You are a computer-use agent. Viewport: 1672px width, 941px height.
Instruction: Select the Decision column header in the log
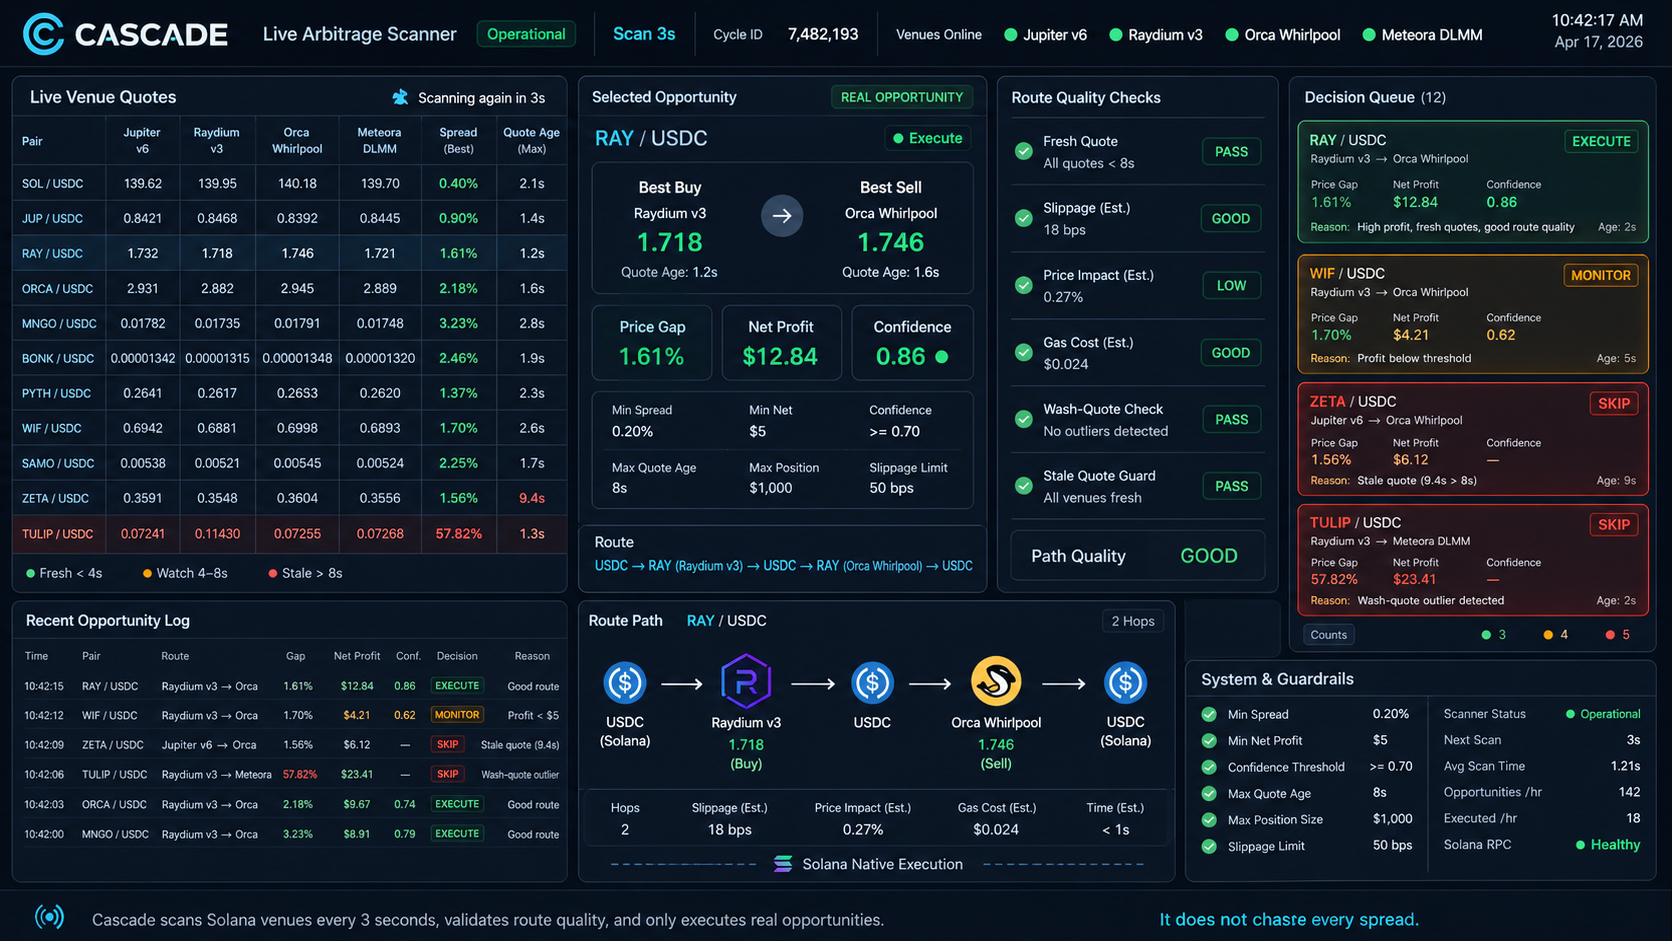[x=457, y=656]
